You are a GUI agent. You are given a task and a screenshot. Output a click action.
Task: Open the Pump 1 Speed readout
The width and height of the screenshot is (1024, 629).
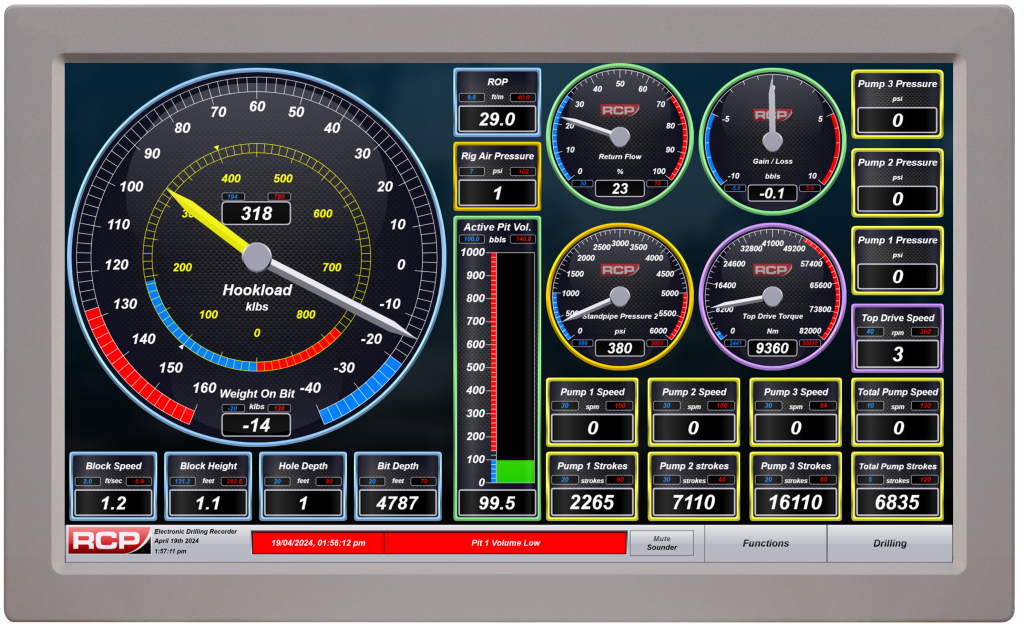pos(592,412)
